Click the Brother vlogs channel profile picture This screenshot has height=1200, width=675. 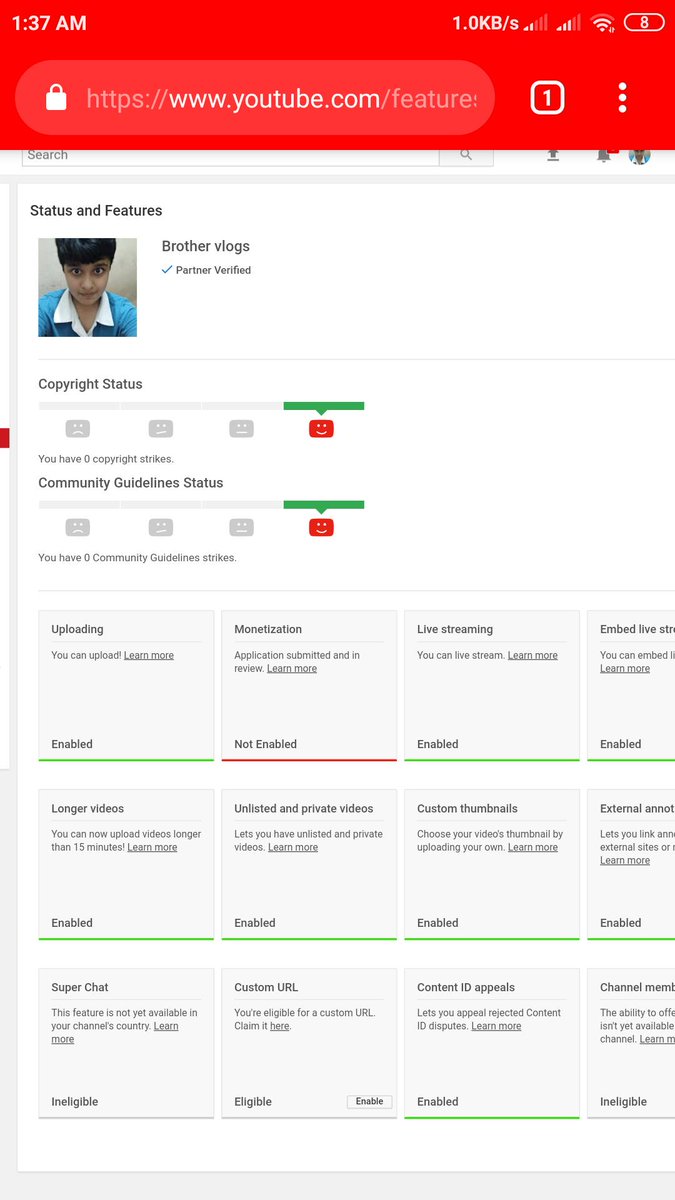coord(87,287)
